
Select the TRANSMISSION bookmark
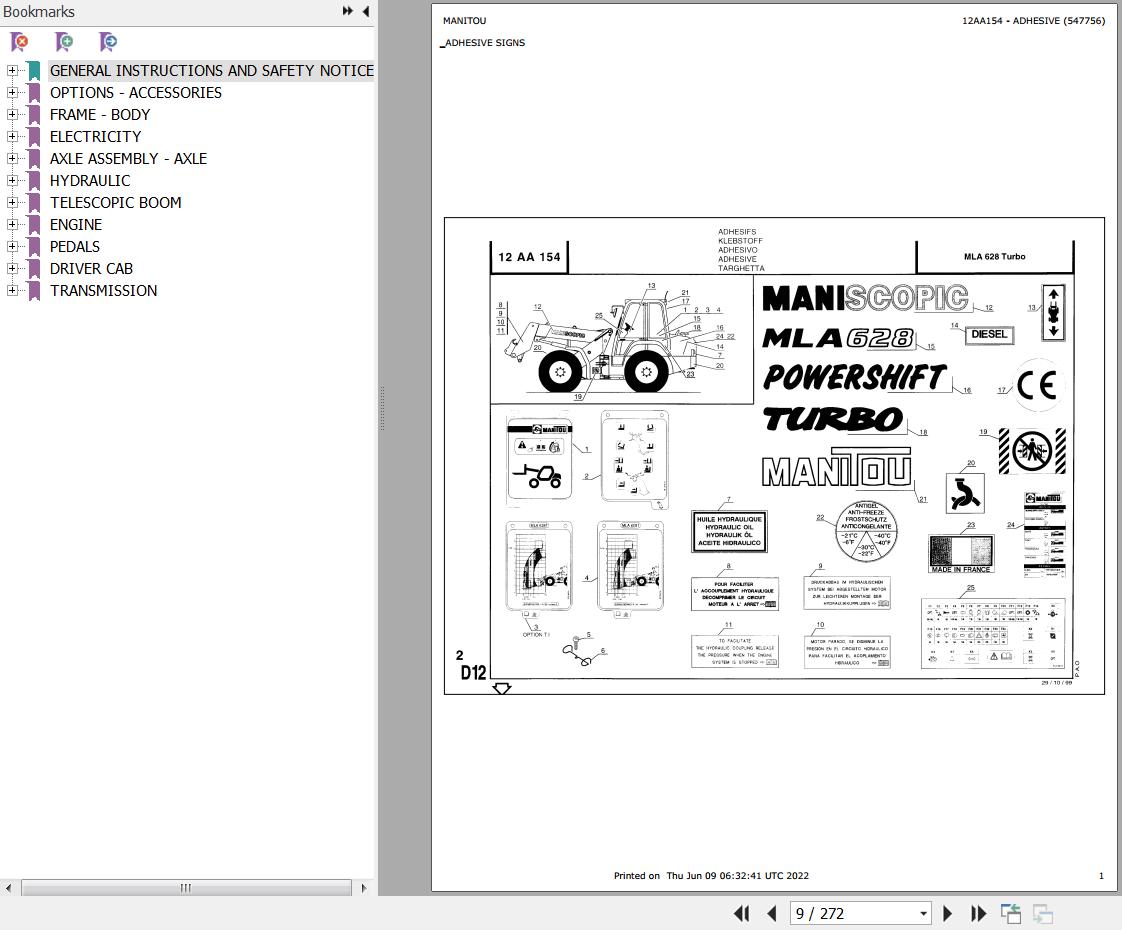click(x=104, y=290)
